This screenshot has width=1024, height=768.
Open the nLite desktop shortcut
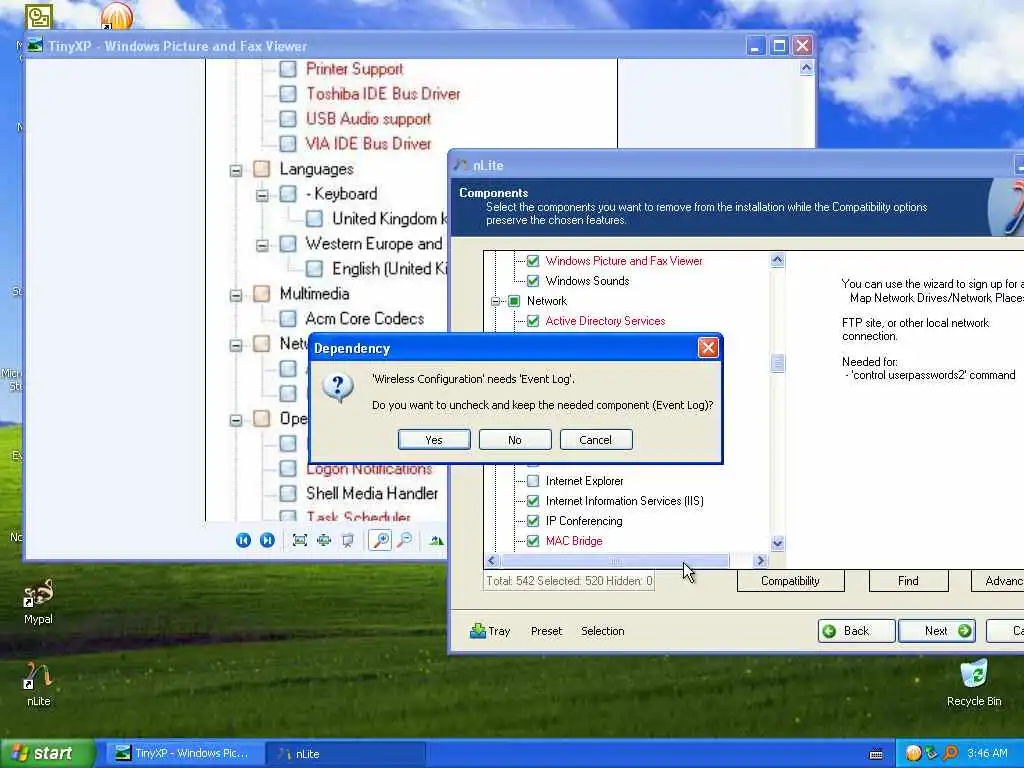tap(38, 684)
